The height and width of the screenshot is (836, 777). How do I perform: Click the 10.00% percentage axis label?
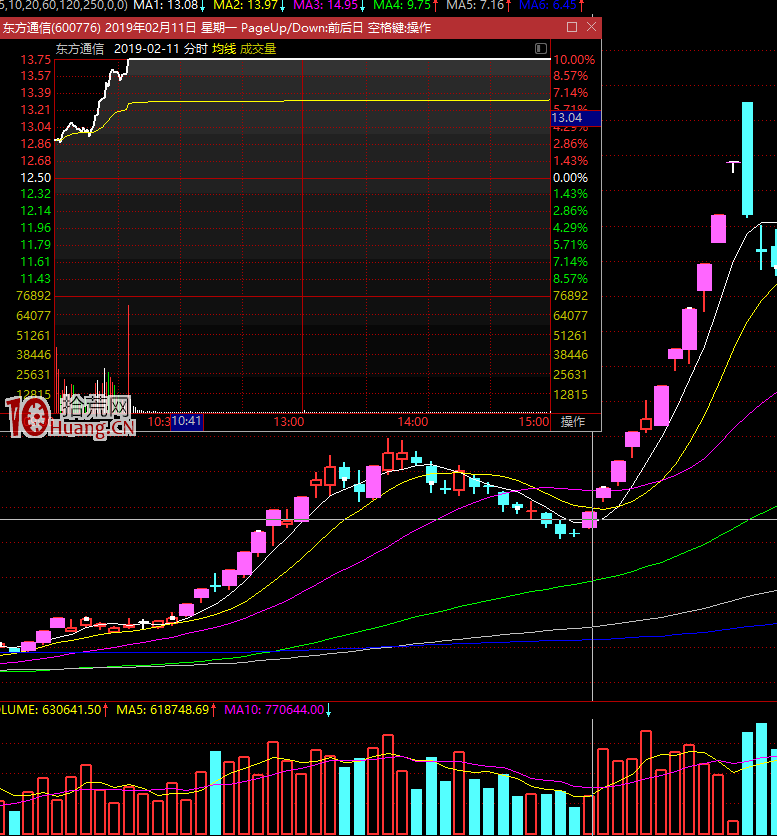click(x=574, y=60)
